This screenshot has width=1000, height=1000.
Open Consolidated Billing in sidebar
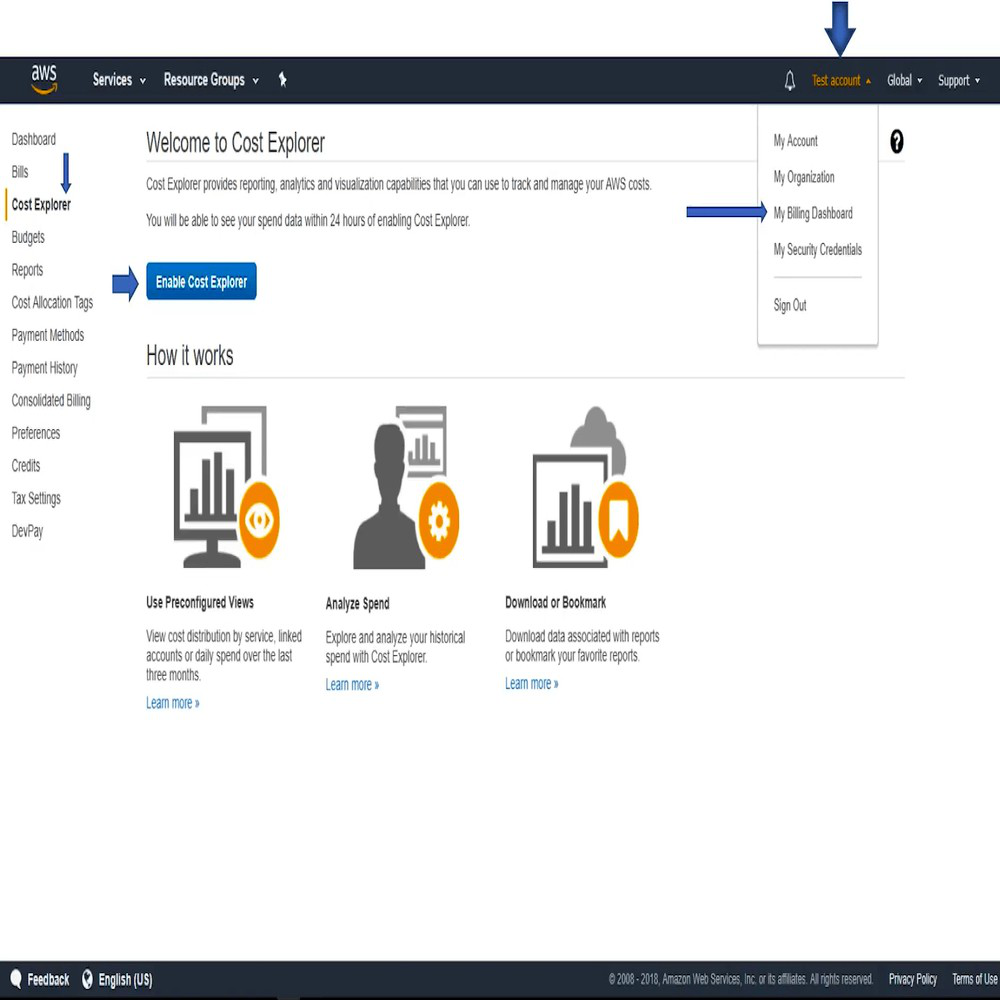pyautogui.click(x=51, y=401)
